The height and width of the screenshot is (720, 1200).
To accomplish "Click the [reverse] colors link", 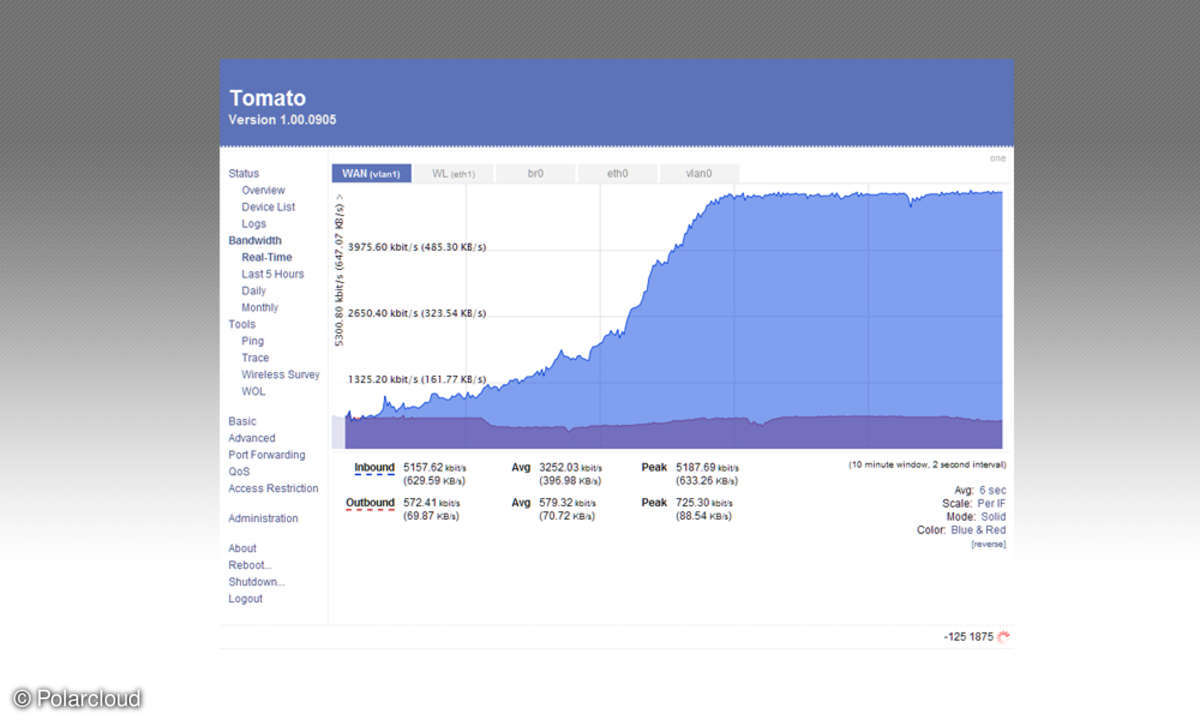I will 988,544.
